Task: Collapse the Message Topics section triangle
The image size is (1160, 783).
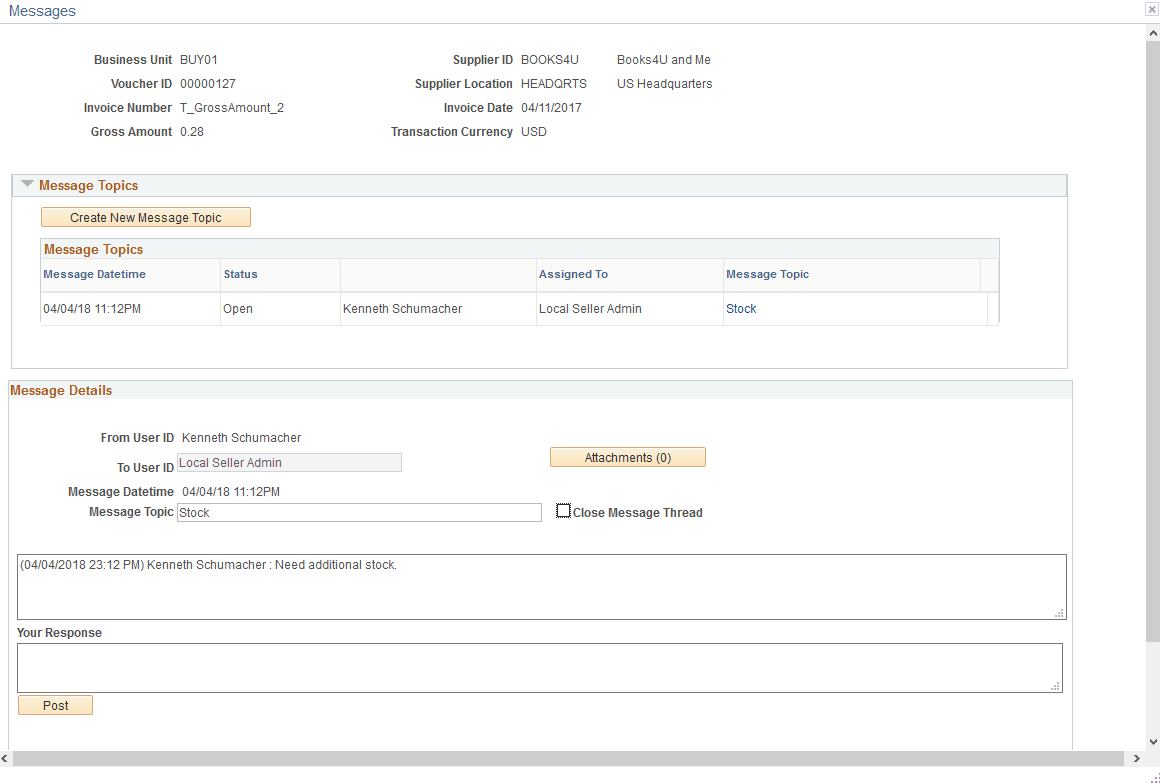Action: (x=27, y=184)
